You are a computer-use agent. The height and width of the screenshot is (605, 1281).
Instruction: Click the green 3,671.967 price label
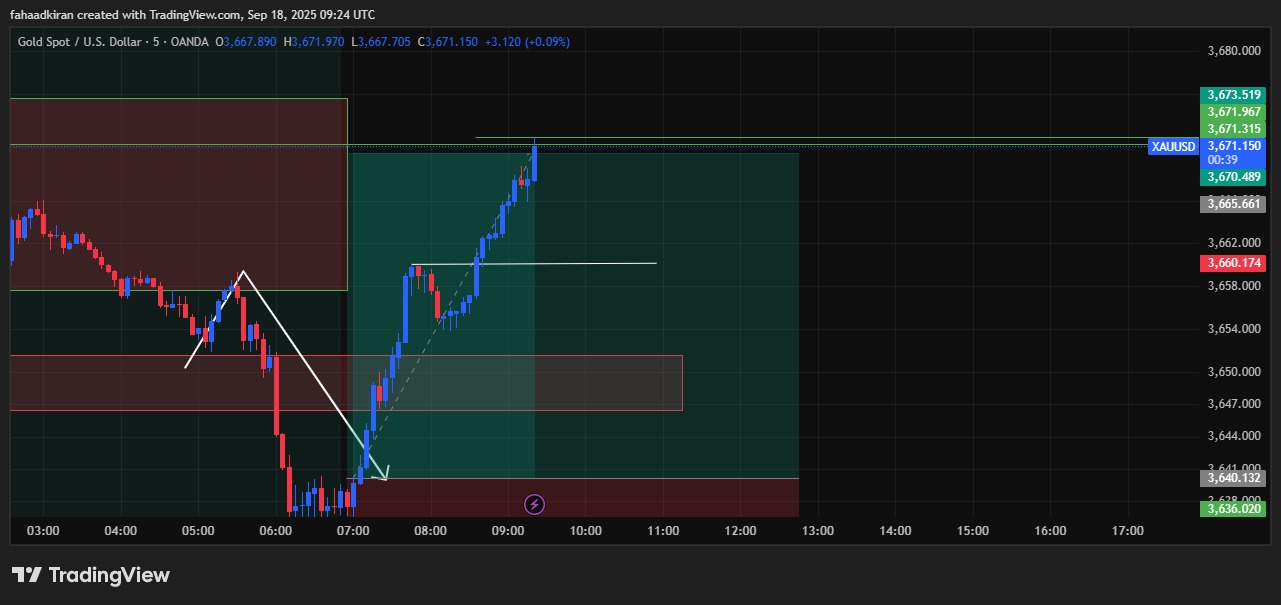[x=1233, y=112]
